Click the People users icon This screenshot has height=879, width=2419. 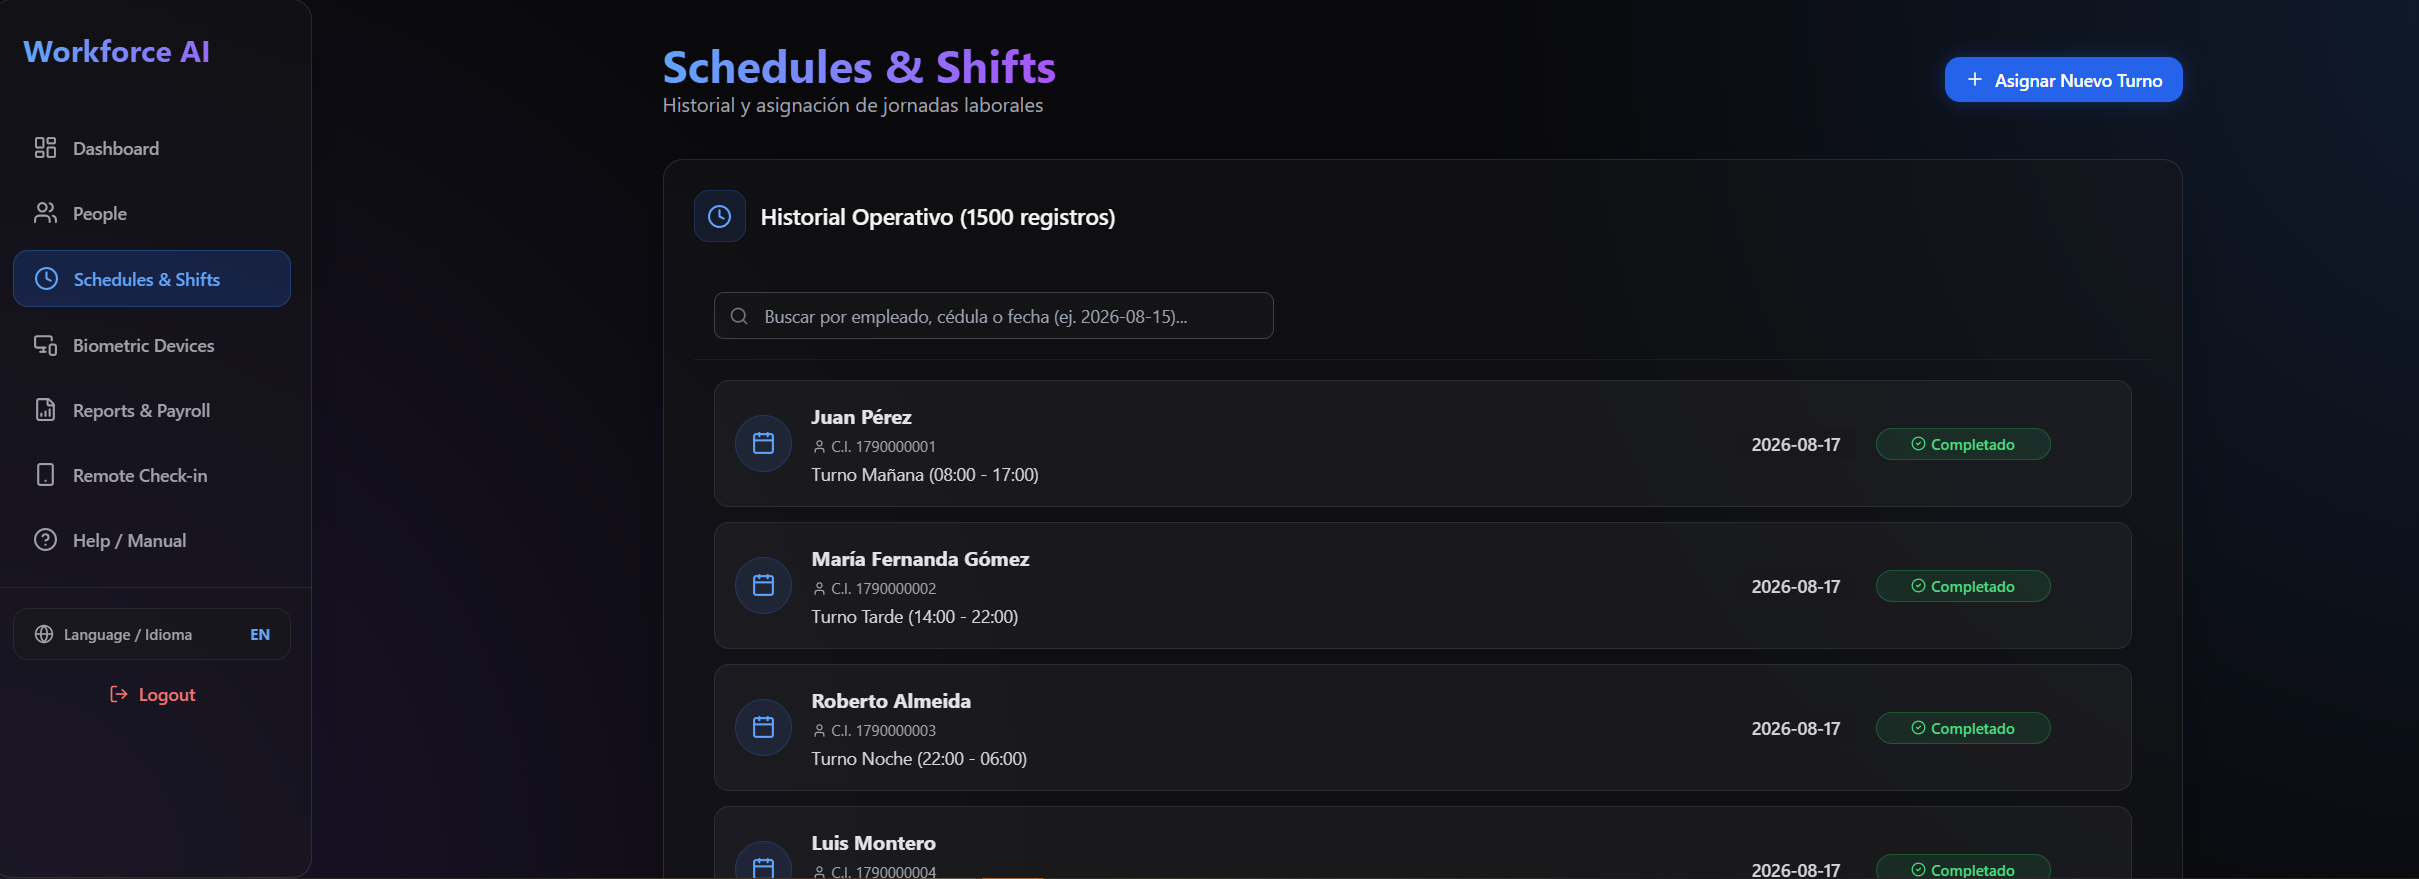pos(45,213)
